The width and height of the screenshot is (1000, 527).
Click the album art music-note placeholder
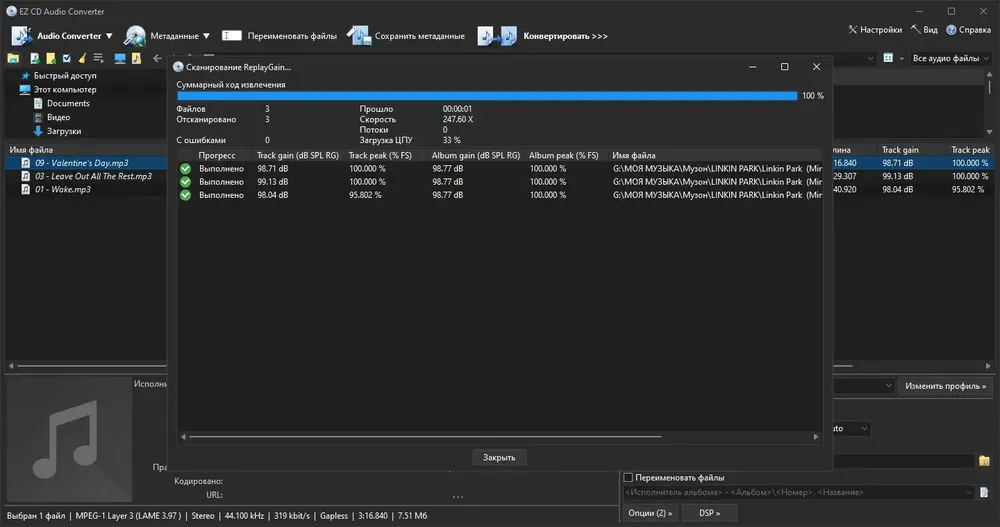[69, 439]
